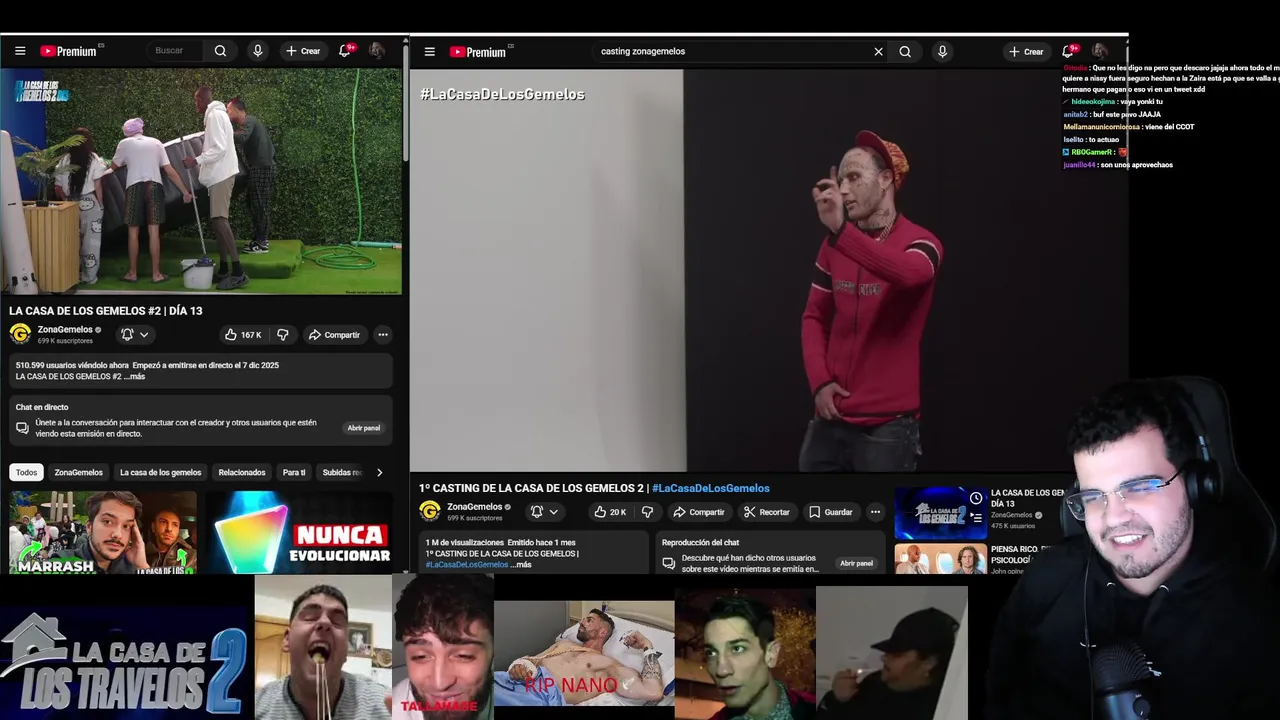
Task: Click Compartir under the casting video
Action: 699,512
